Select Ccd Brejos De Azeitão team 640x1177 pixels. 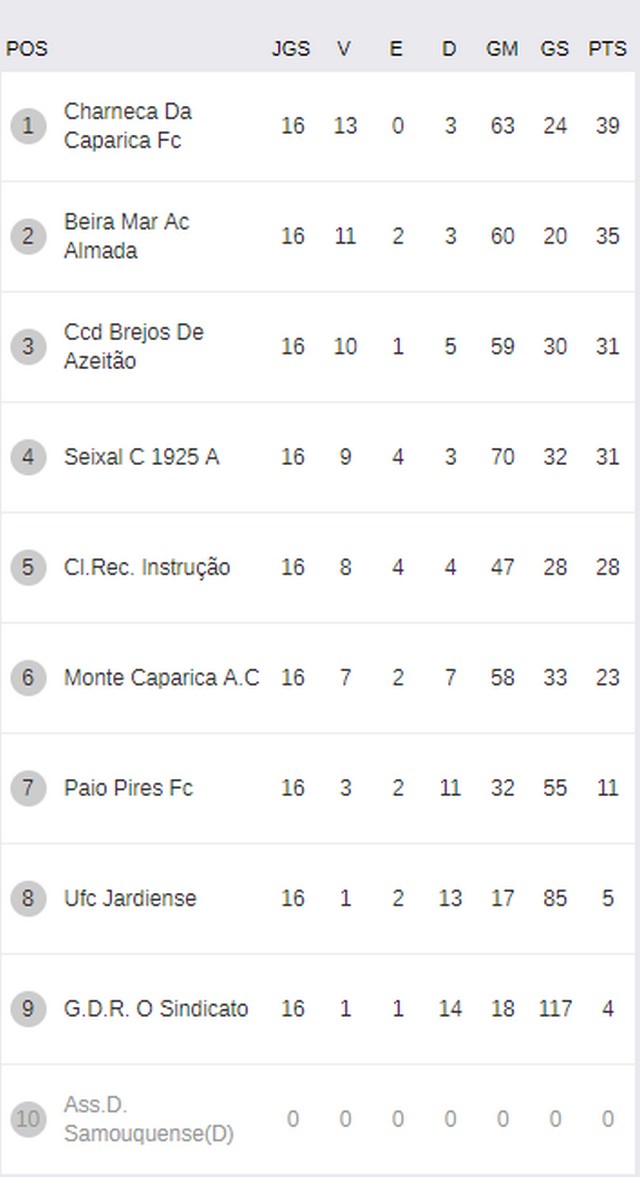pyautogui.click(x=134, y=347)
